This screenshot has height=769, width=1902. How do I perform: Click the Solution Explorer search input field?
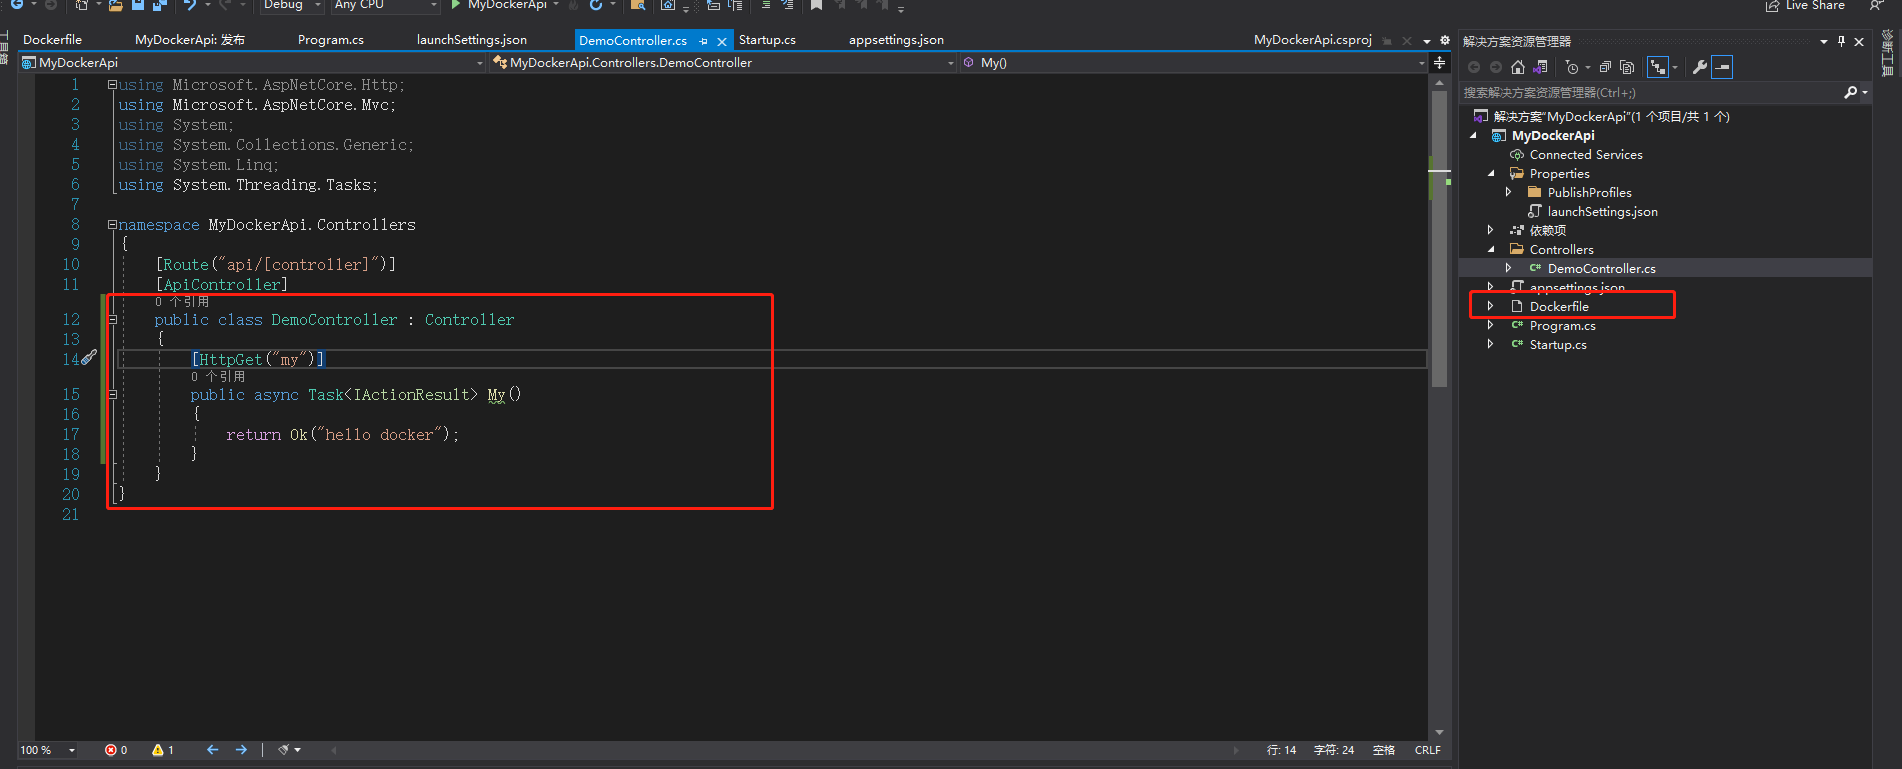click(x=1650, y=92)
